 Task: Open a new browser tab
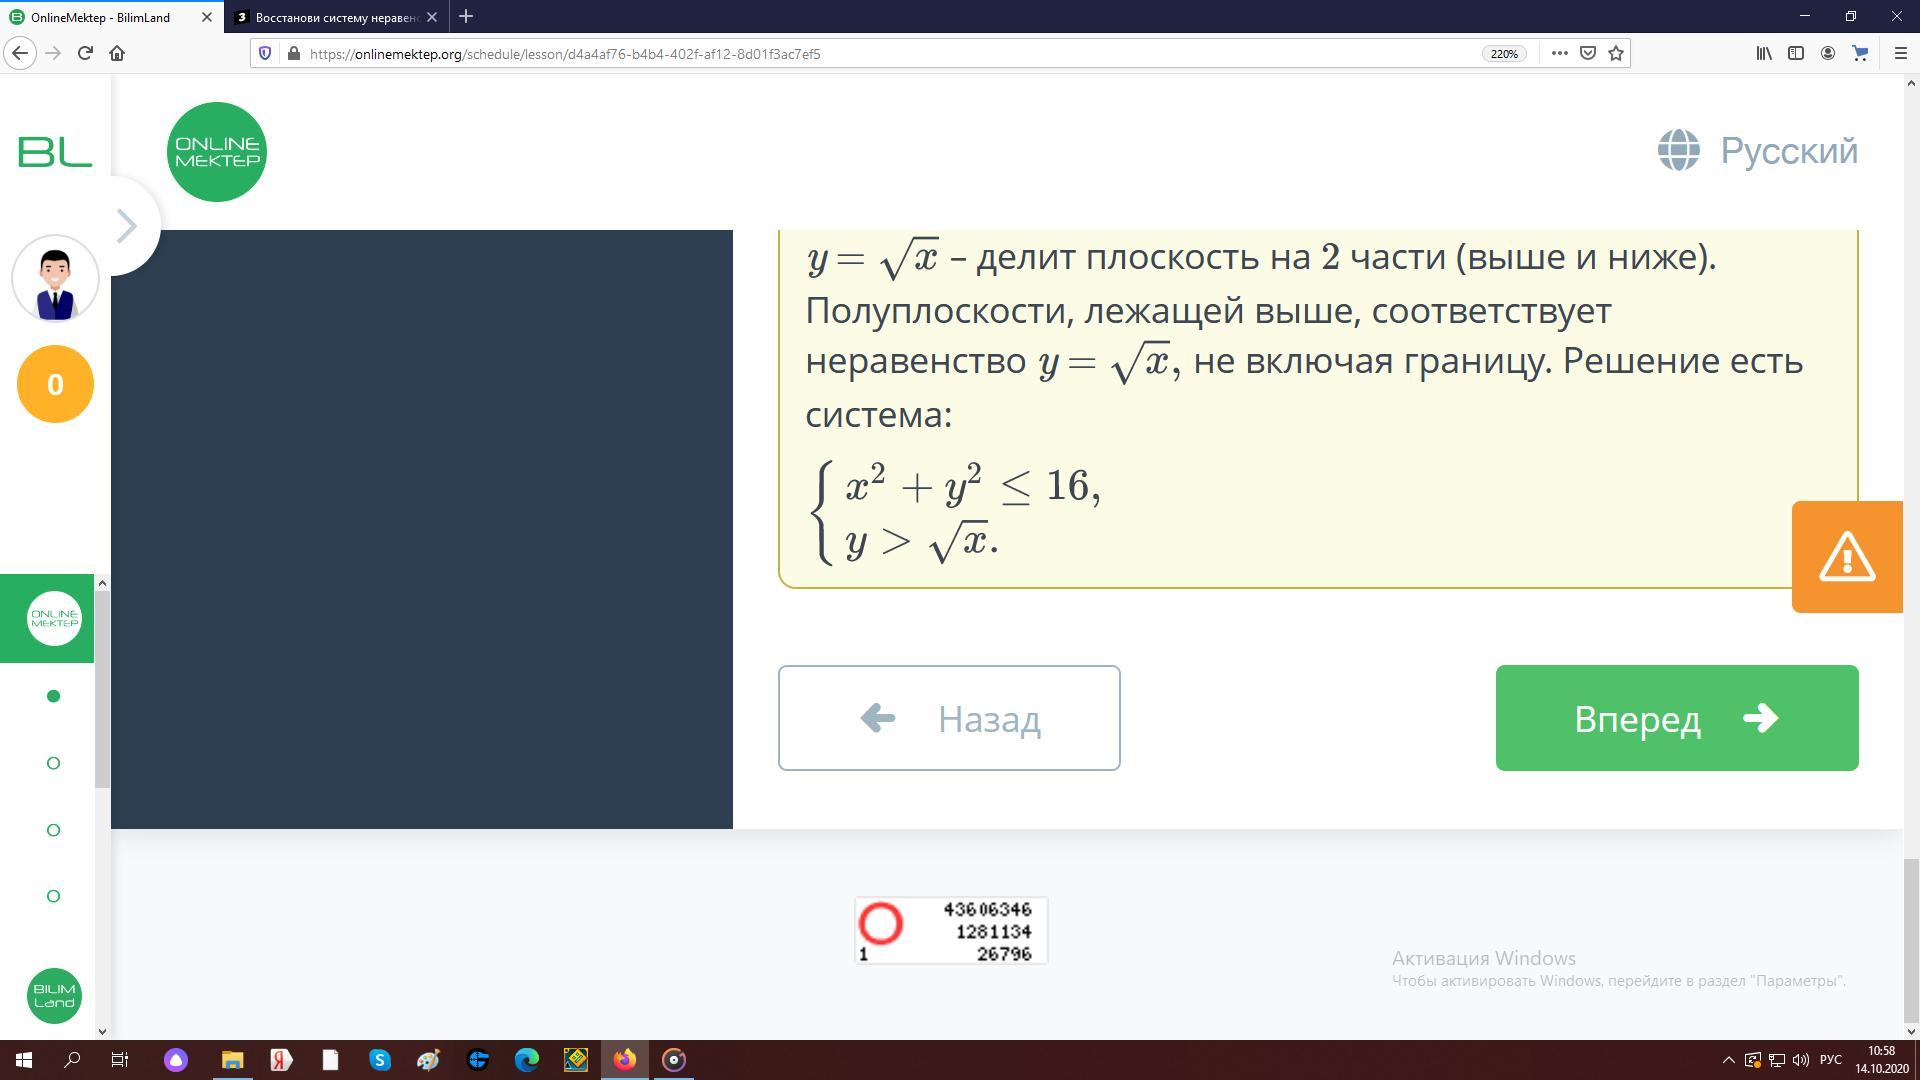(x=466, y=17)
